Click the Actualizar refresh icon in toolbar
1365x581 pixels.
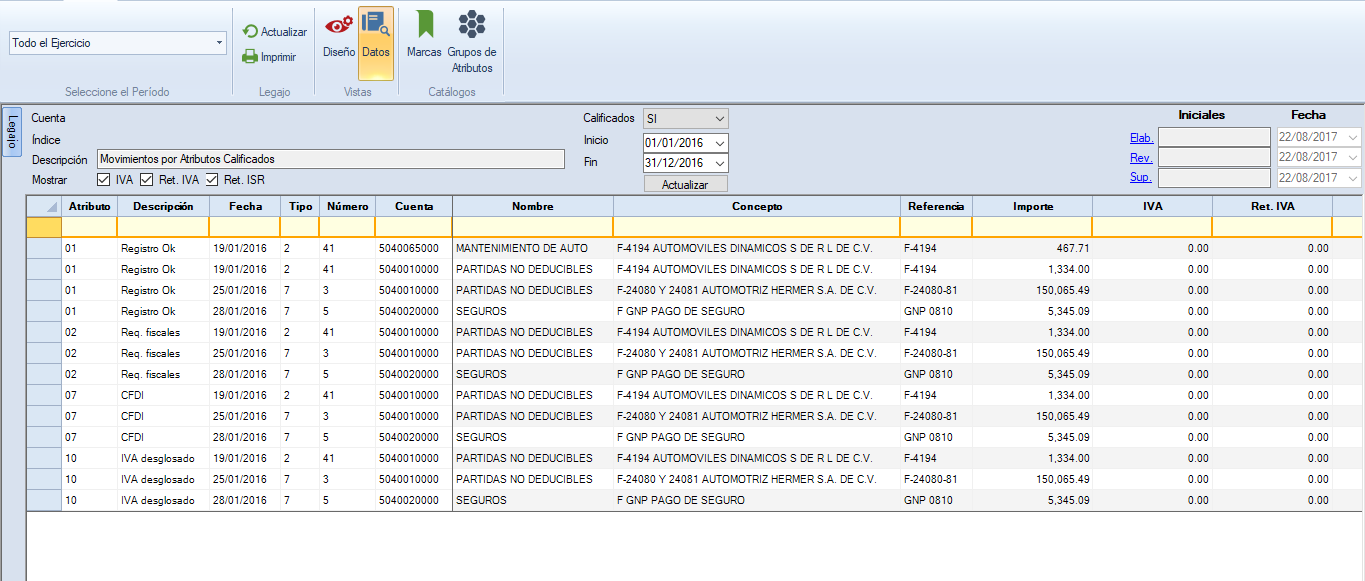coord(250,32)
